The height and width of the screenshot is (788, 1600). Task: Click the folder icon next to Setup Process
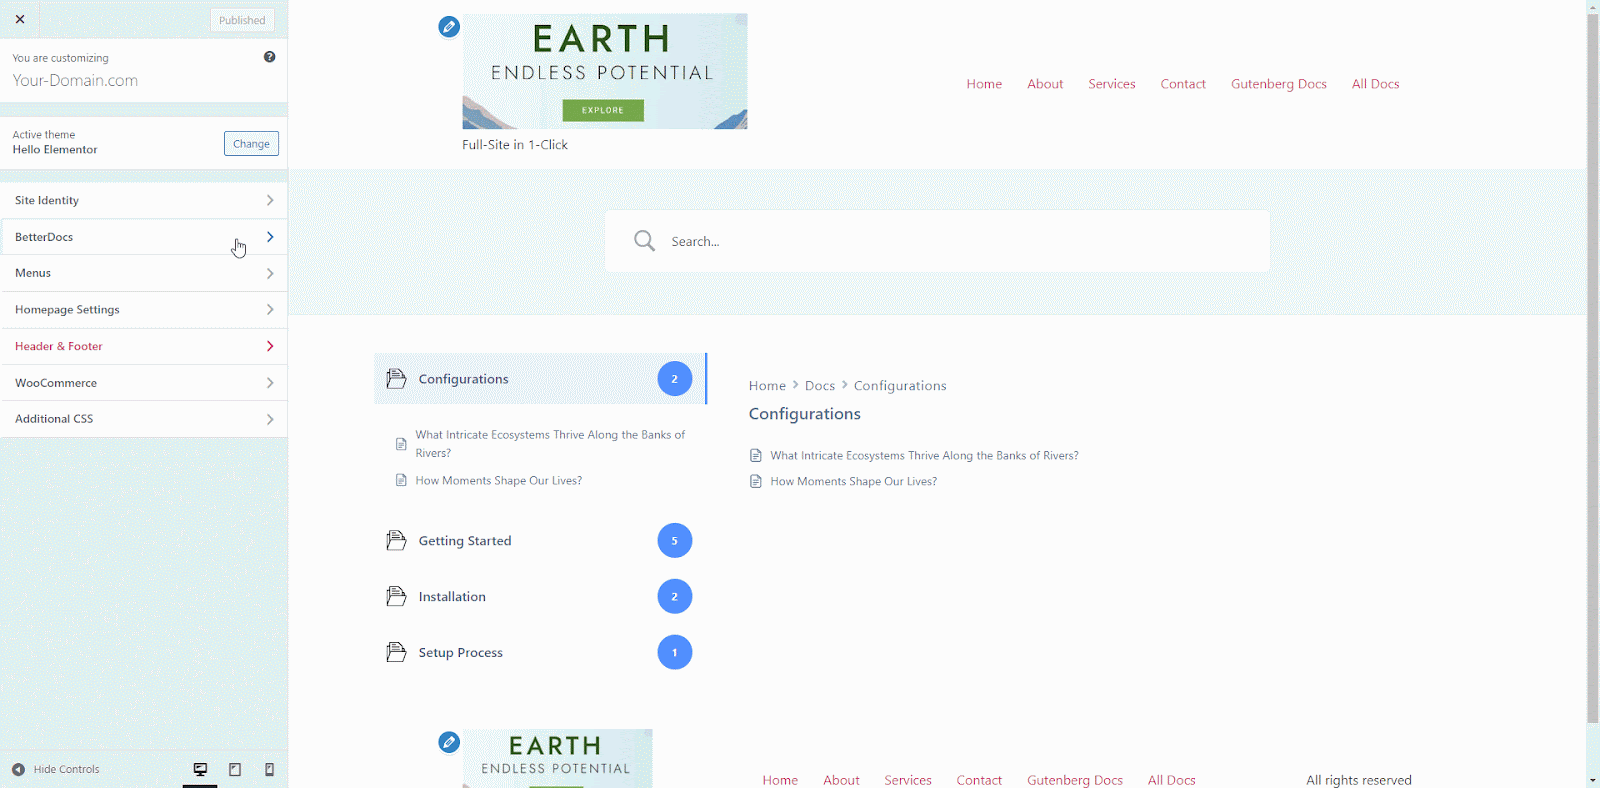point(396,653)
